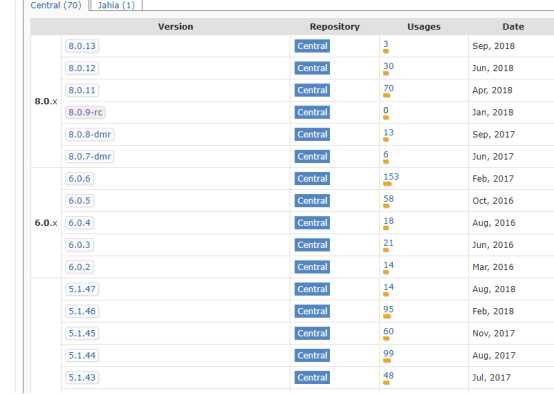The width and height of the screenshot is (554, 394).
Task: Open version 6.0.3 link
Action: 79,245
